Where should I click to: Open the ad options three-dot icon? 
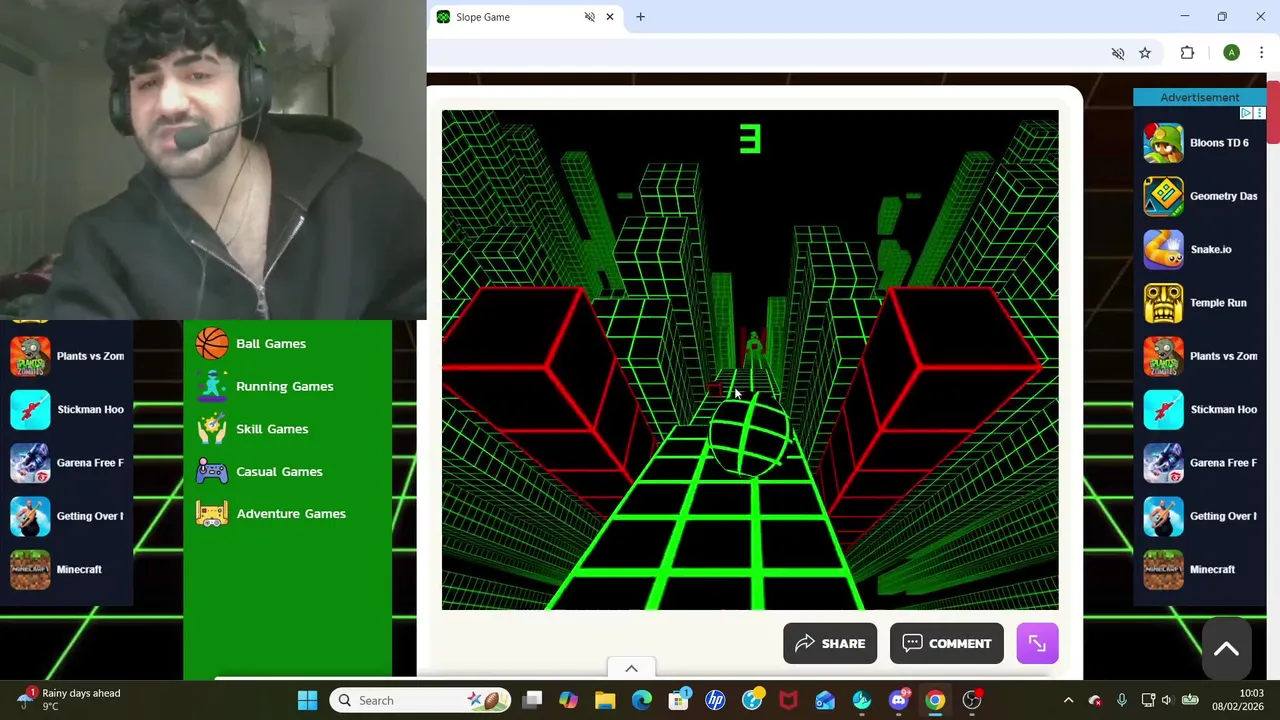point(1259,113)
